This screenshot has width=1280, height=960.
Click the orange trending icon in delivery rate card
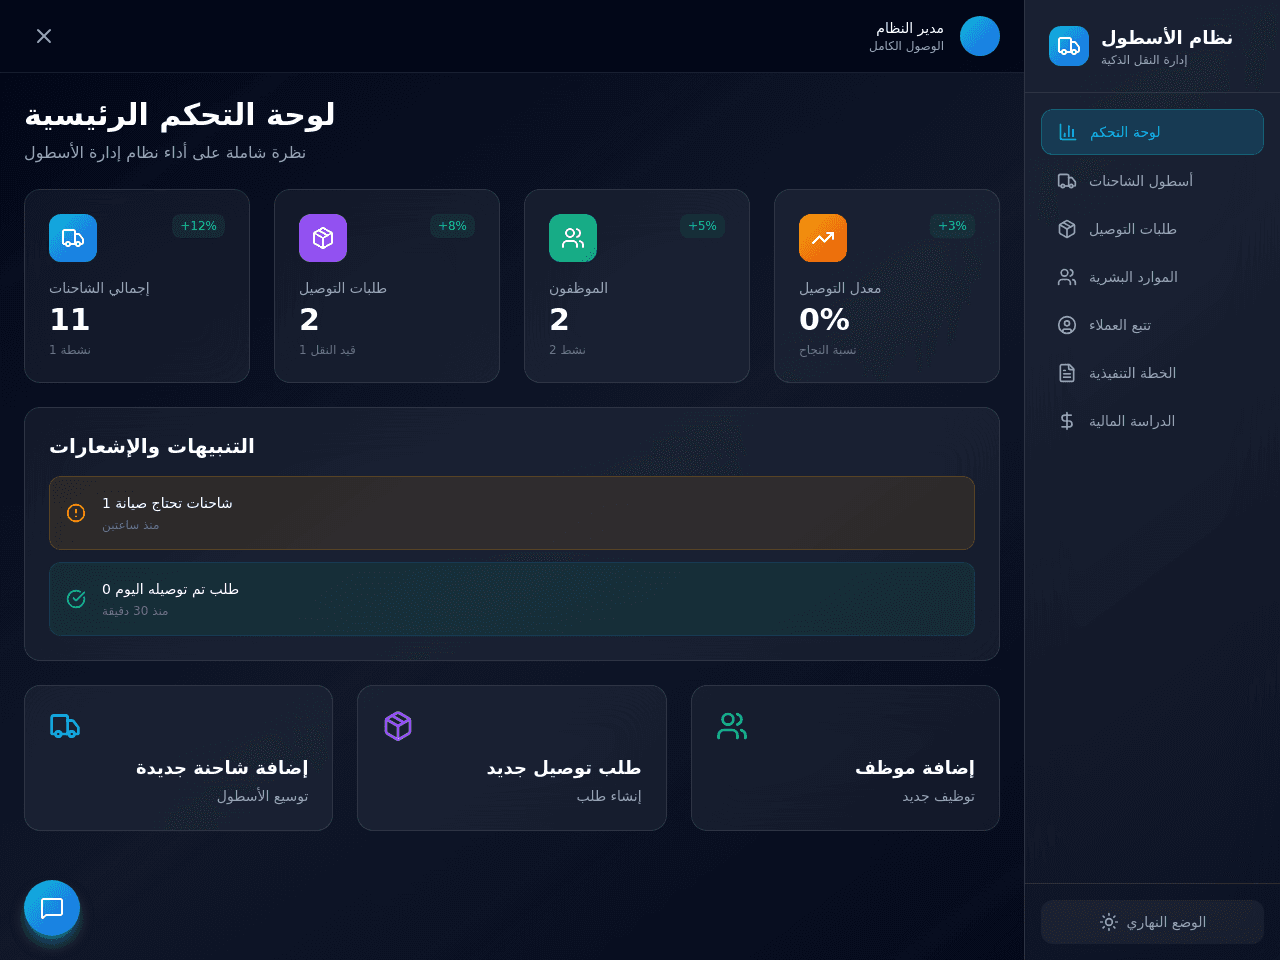click(823, 238)
